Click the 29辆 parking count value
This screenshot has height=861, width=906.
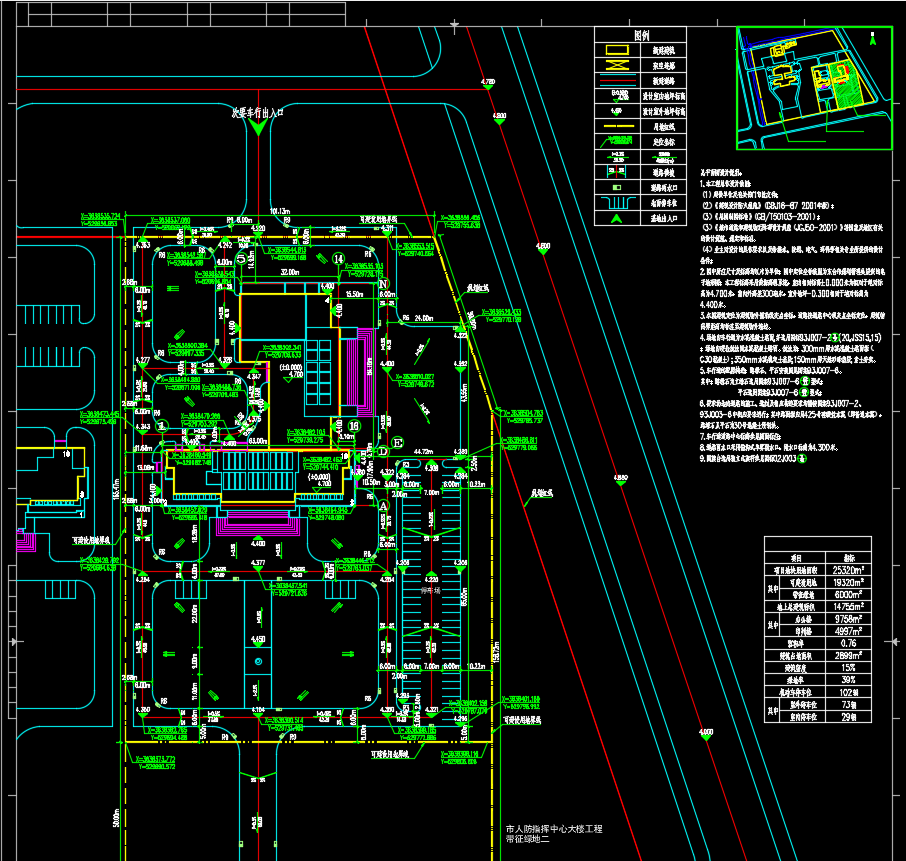click(848, 717)
